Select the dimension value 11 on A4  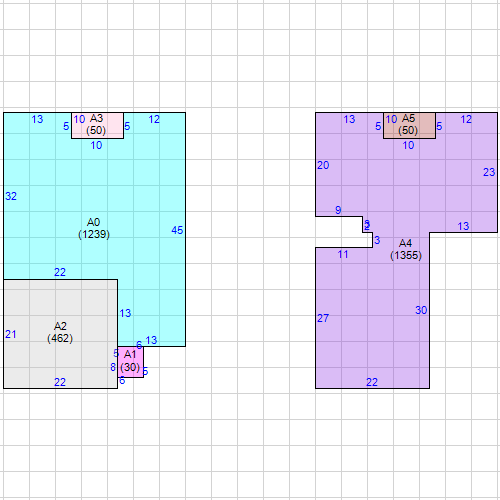pyautogui.click(x=343, y=254)
